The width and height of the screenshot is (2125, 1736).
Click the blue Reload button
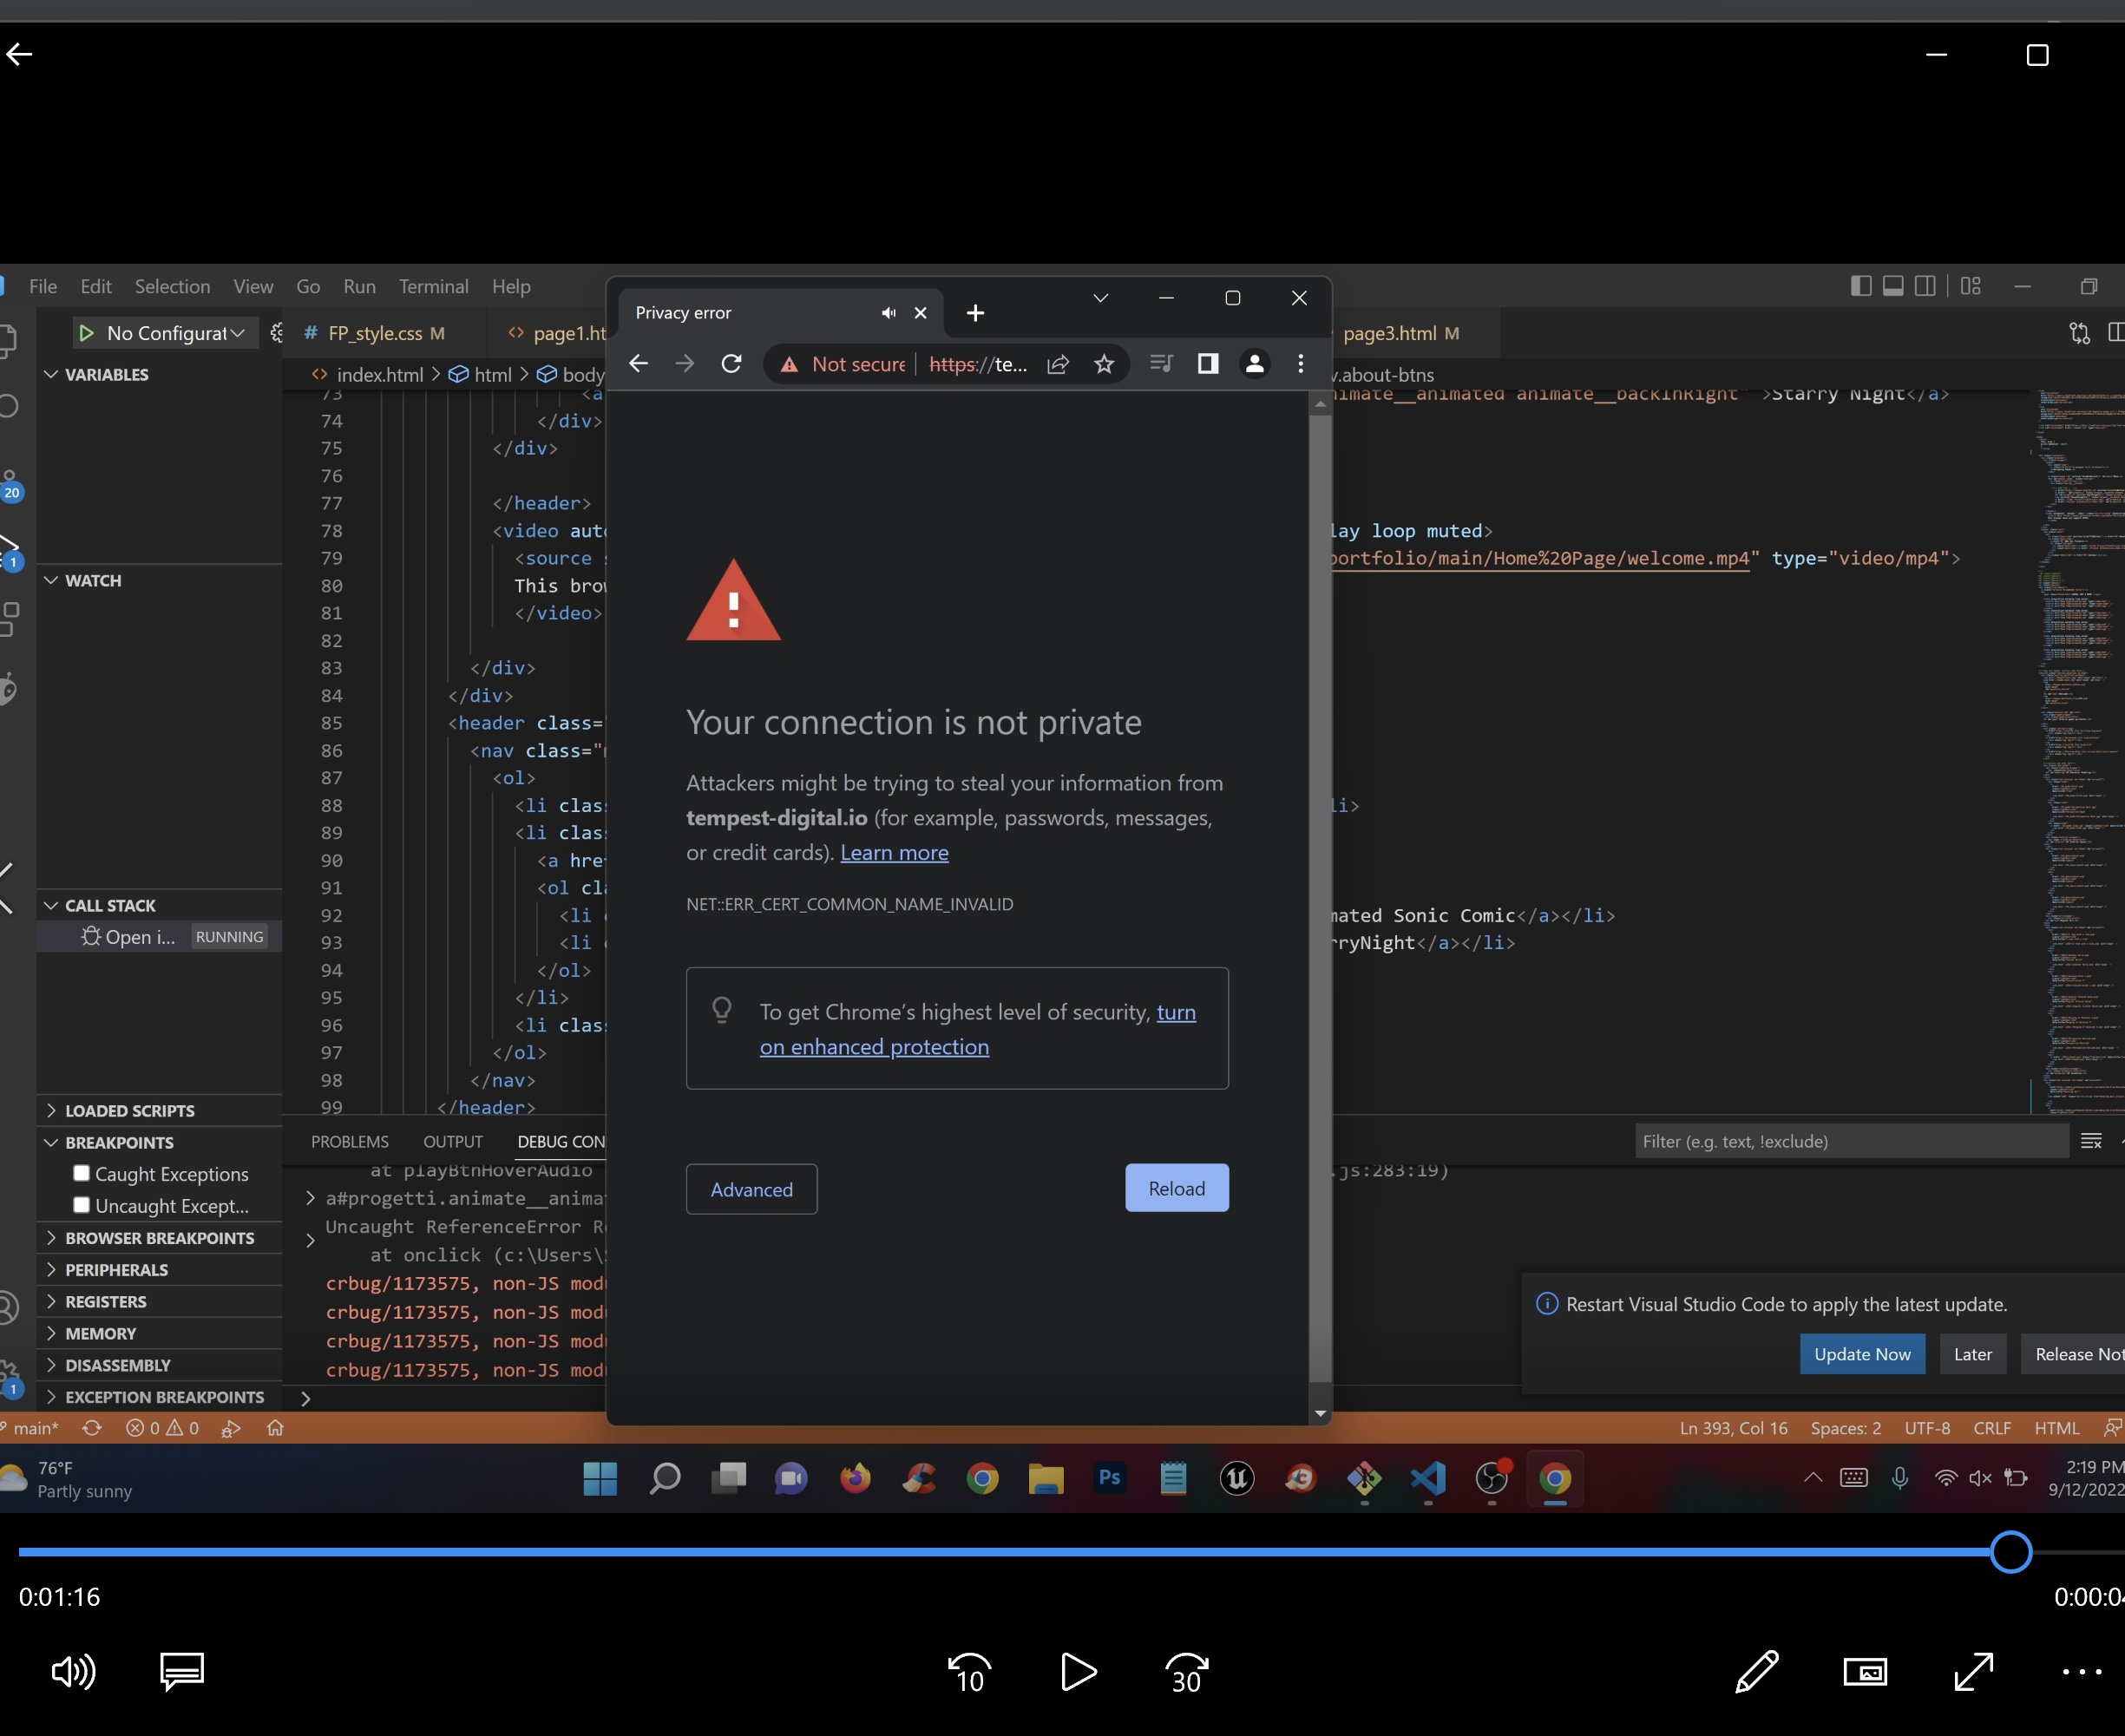coord(1177,1188)
